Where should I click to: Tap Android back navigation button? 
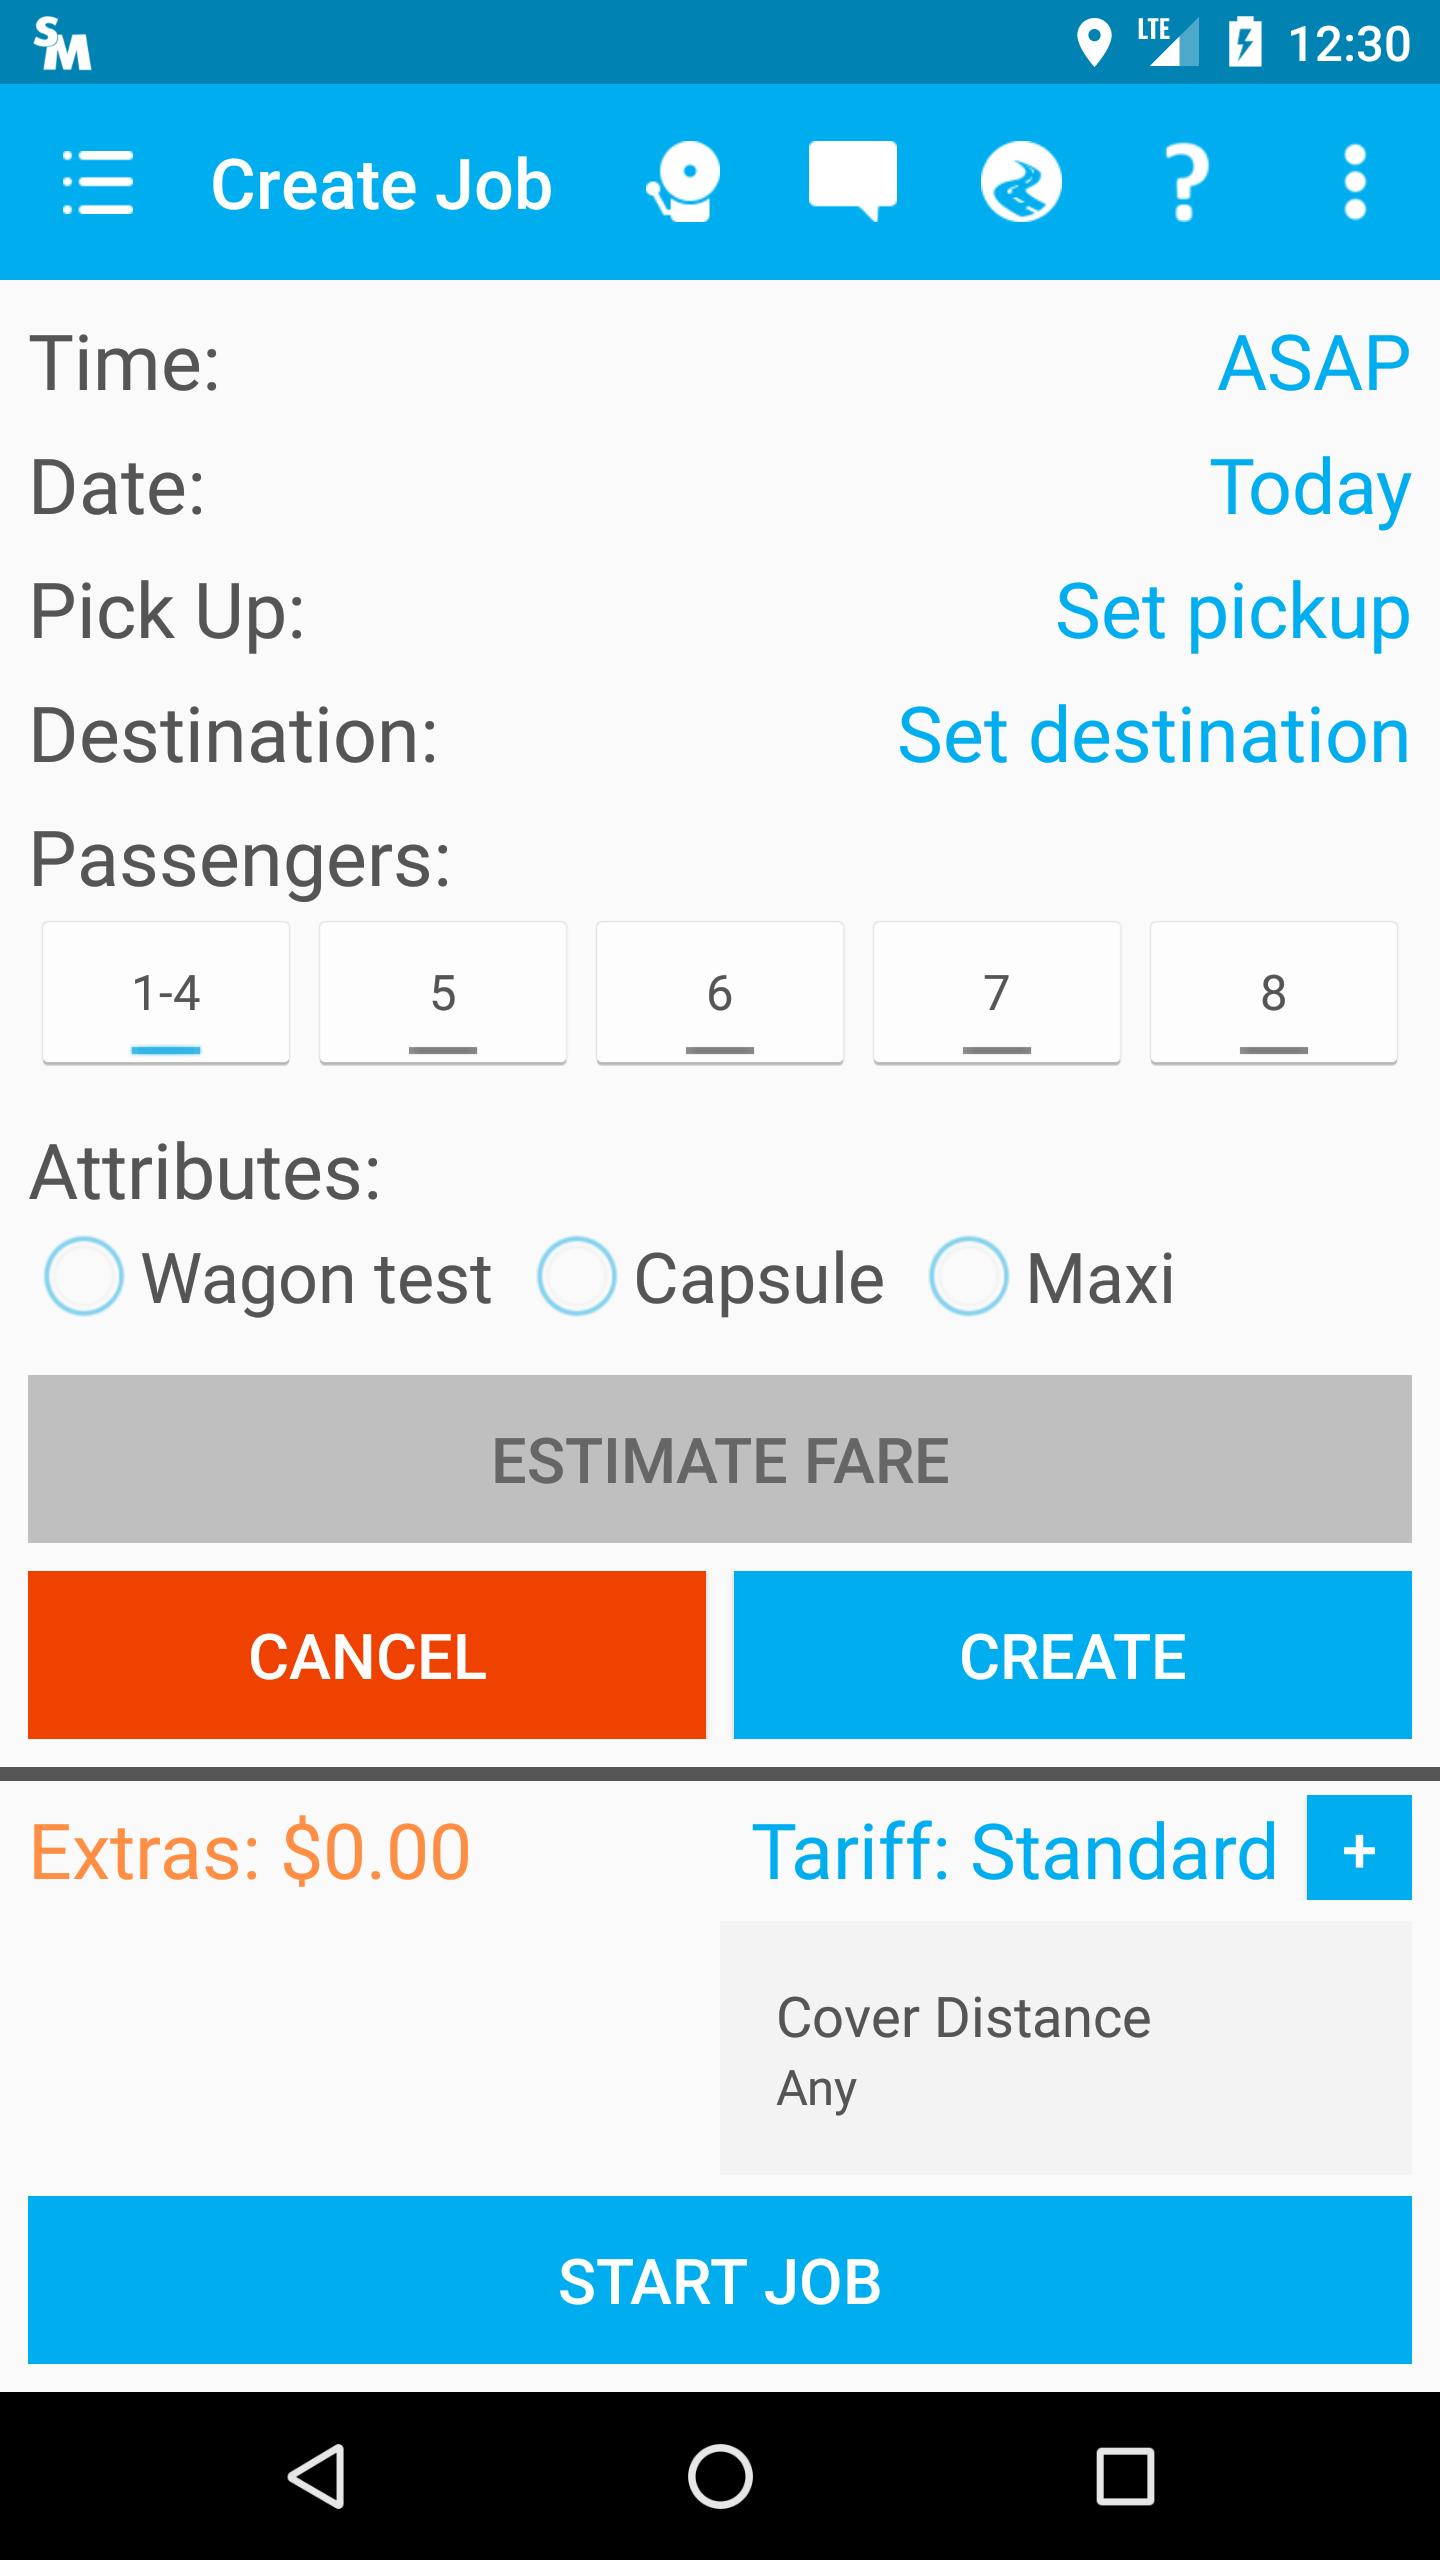pos(316,2476)
